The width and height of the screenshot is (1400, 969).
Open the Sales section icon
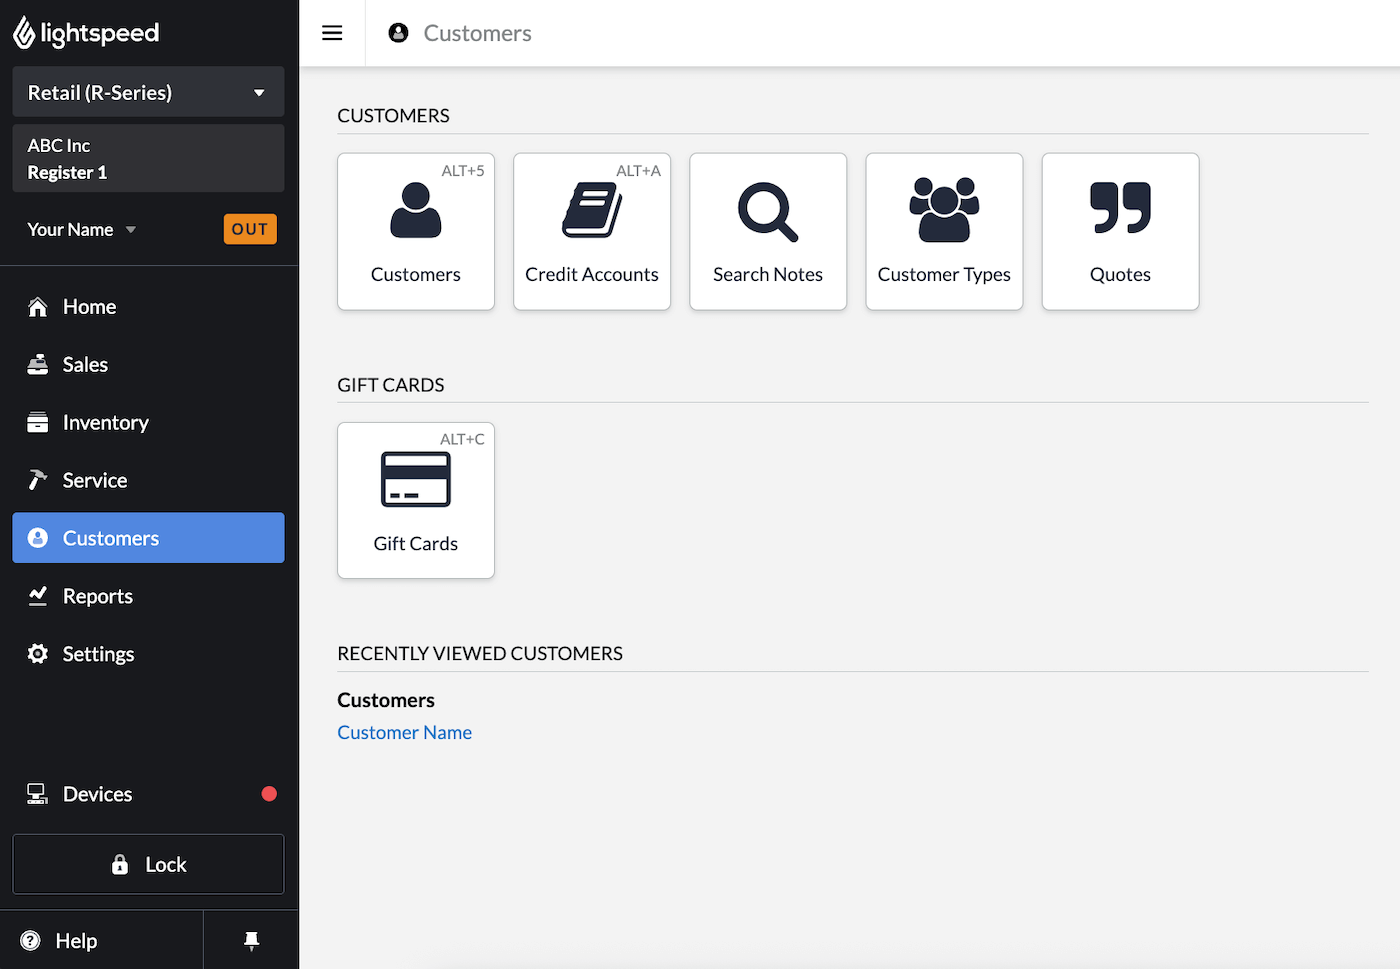click(x=38, y=364)
